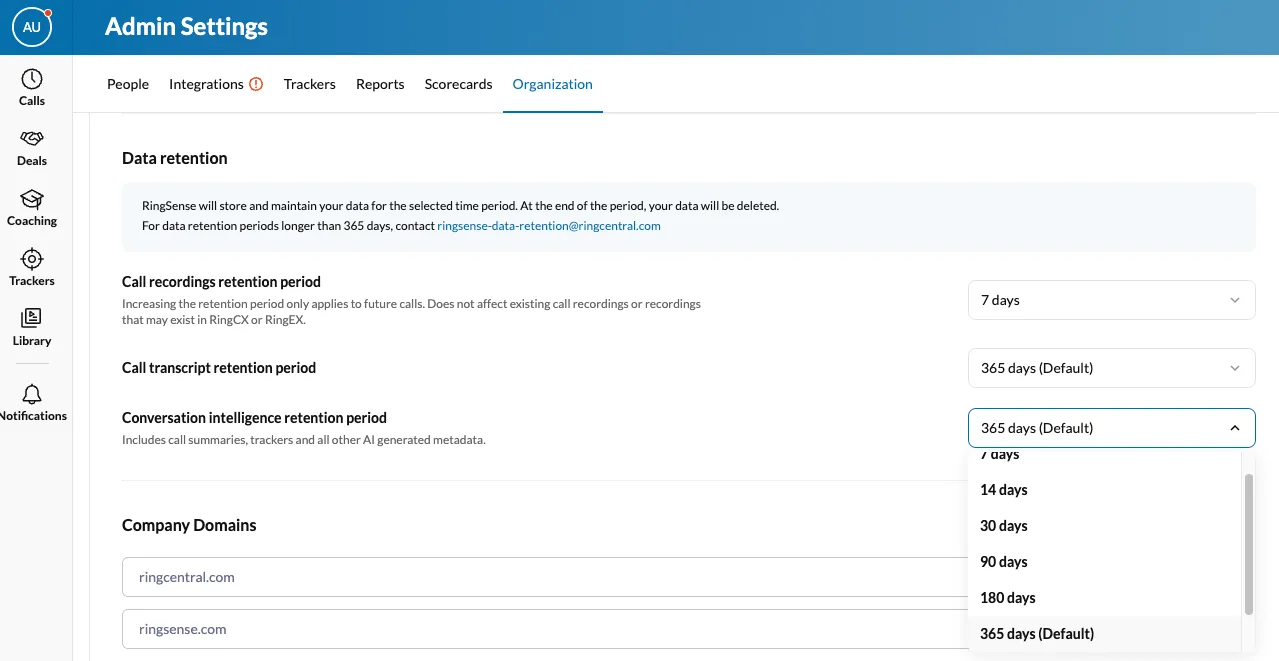Pick 365 days (Default) option in list
Image resolution: width=1279 pixels, height=661 pixels.
1037,634
